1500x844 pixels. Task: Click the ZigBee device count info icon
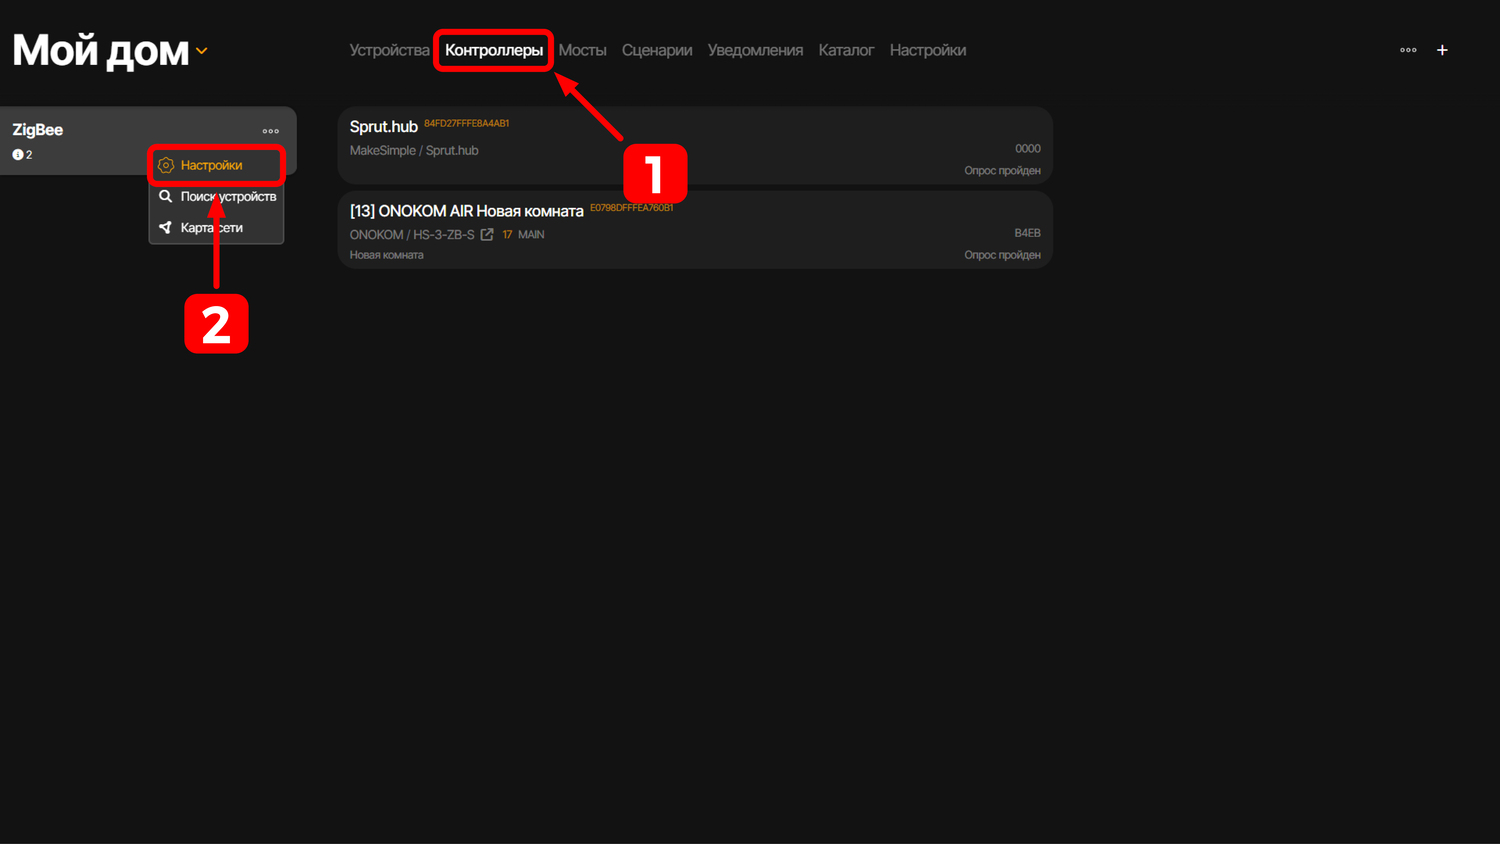click(x=18, y=155)
